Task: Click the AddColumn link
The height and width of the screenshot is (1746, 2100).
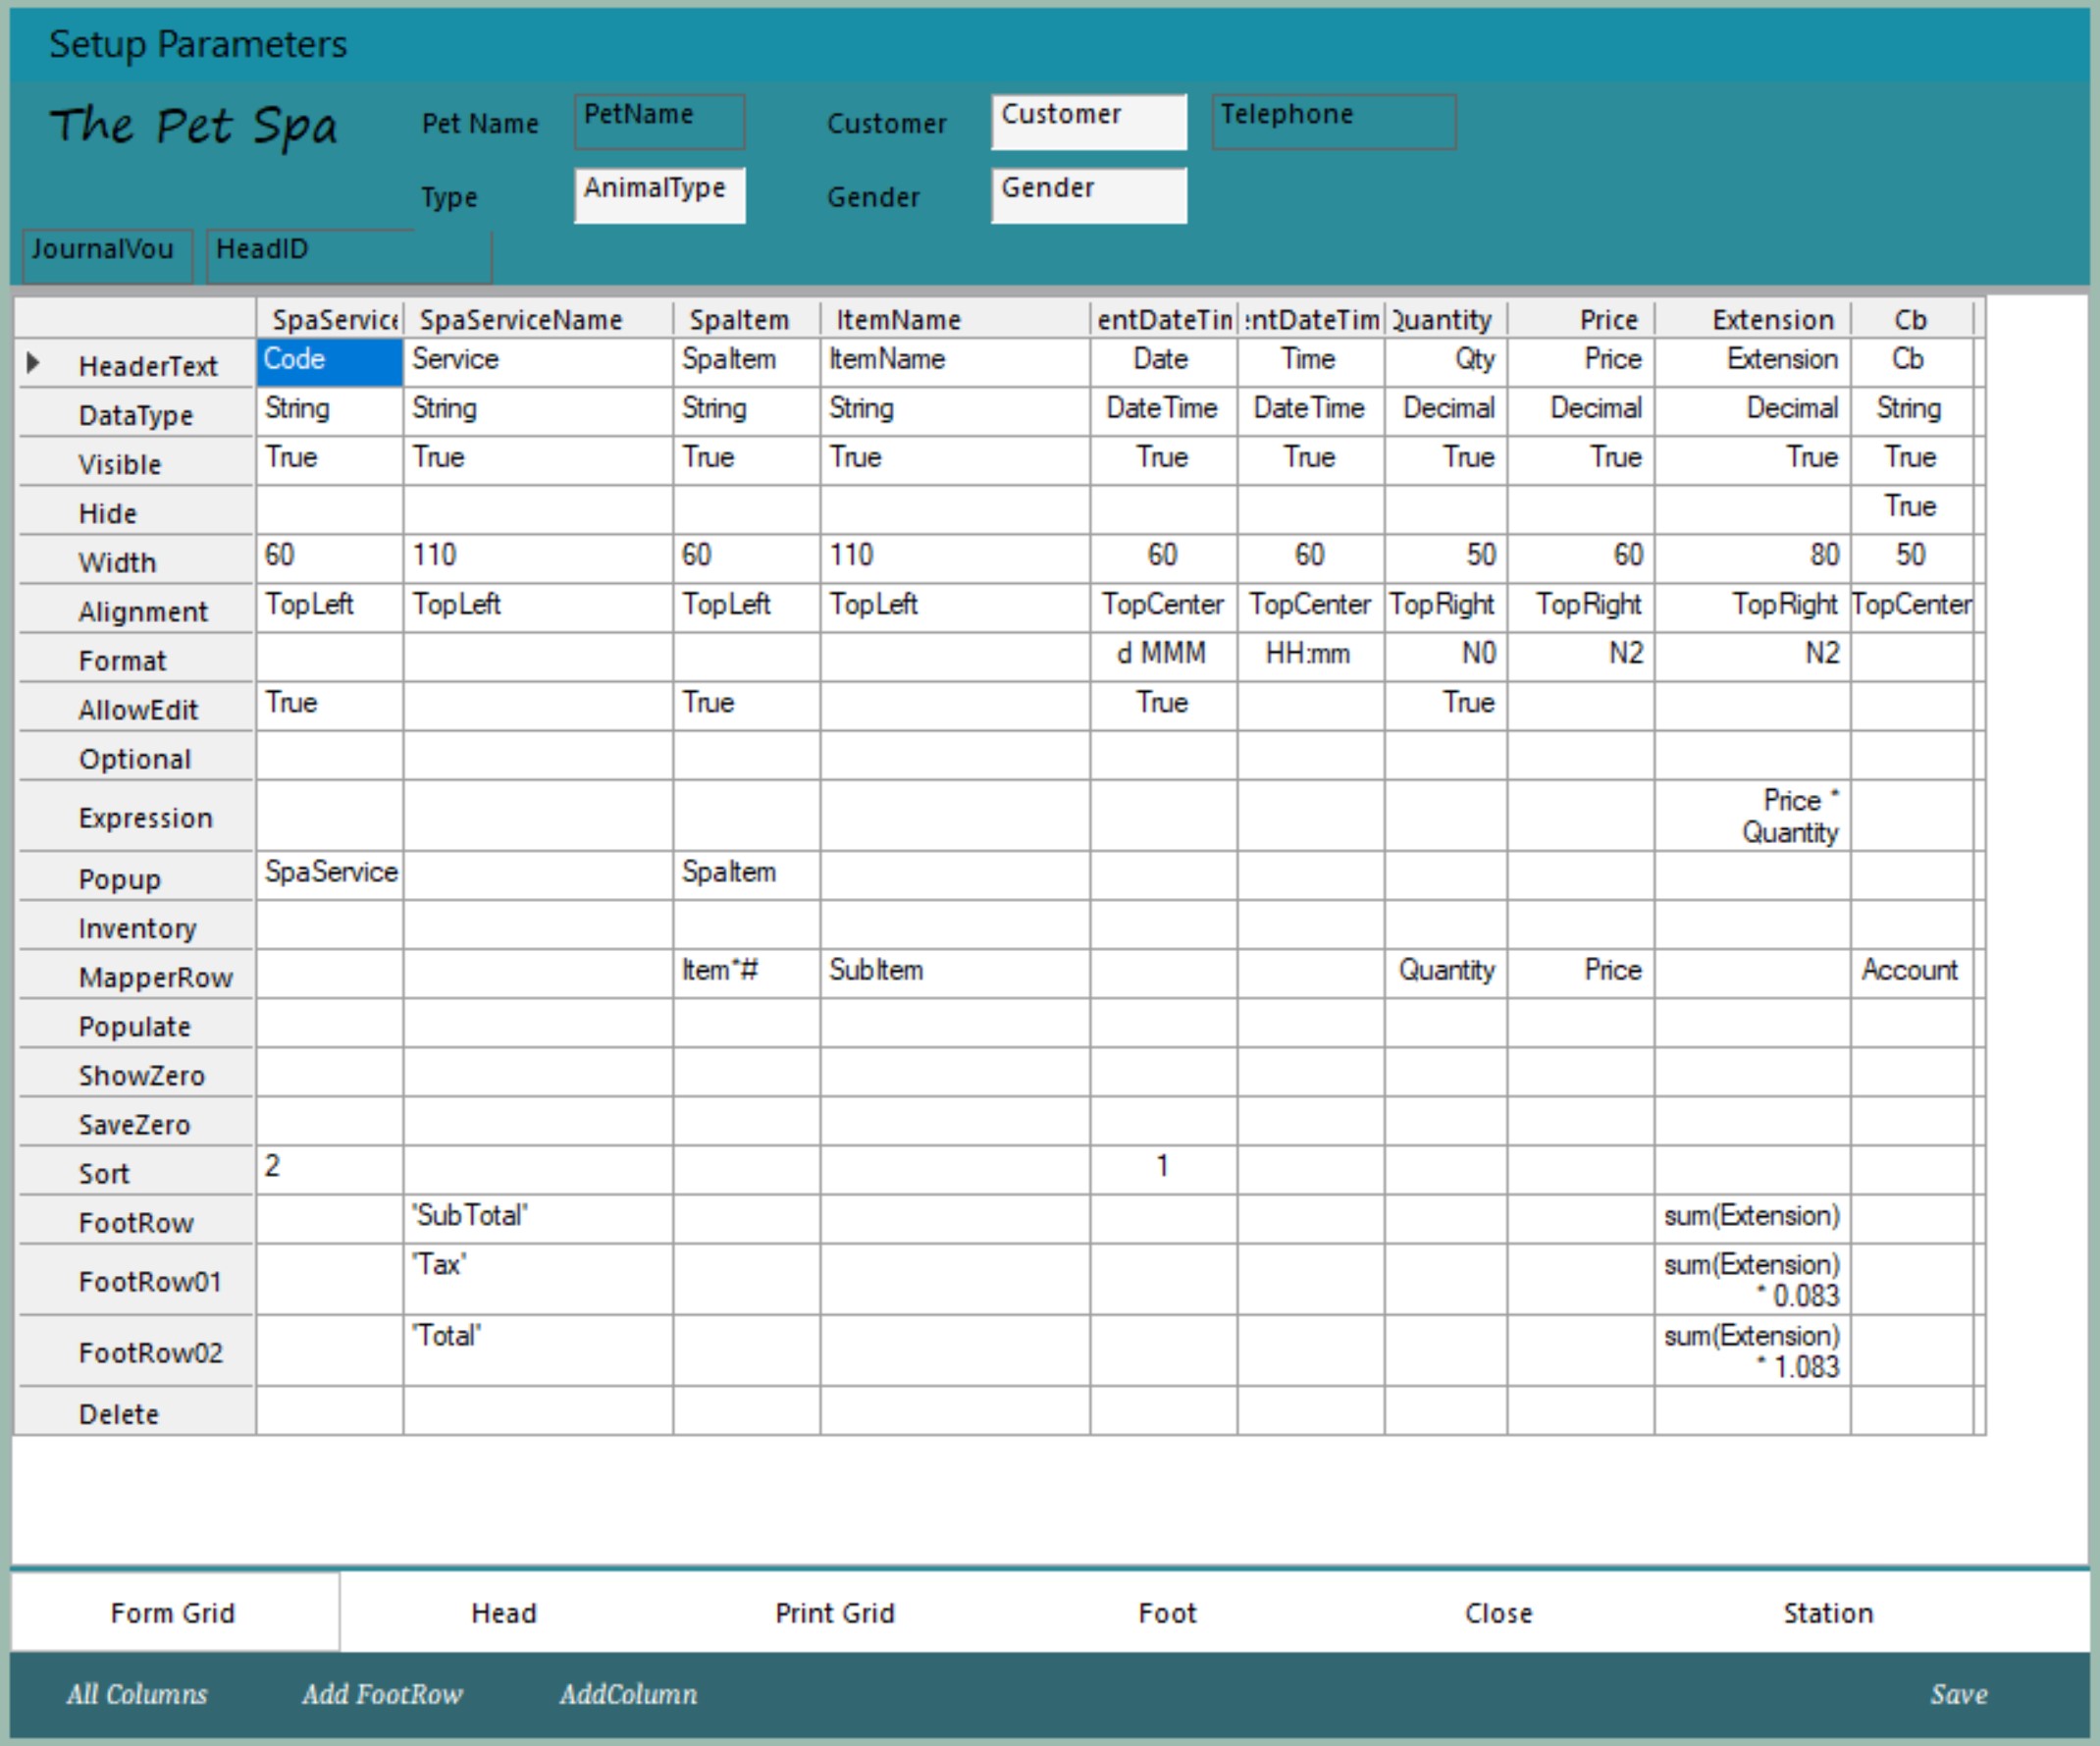Action: [x=628, y=1694]
